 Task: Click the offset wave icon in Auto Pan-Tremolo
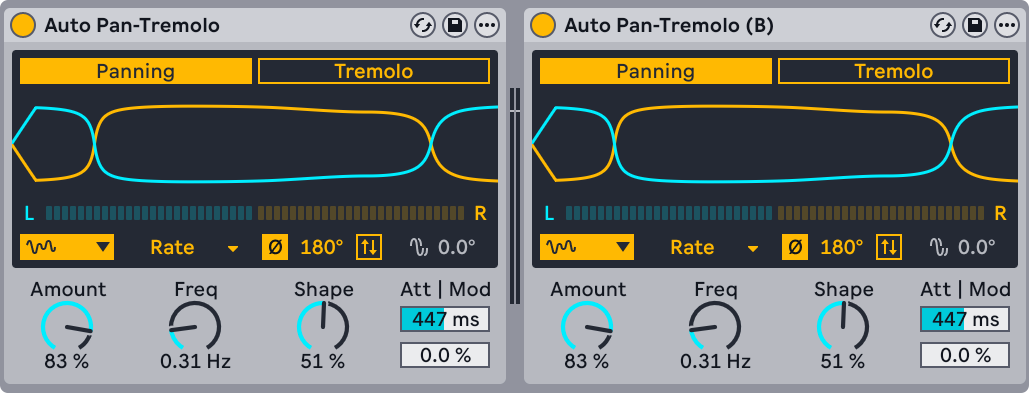(x=419, y=247)
